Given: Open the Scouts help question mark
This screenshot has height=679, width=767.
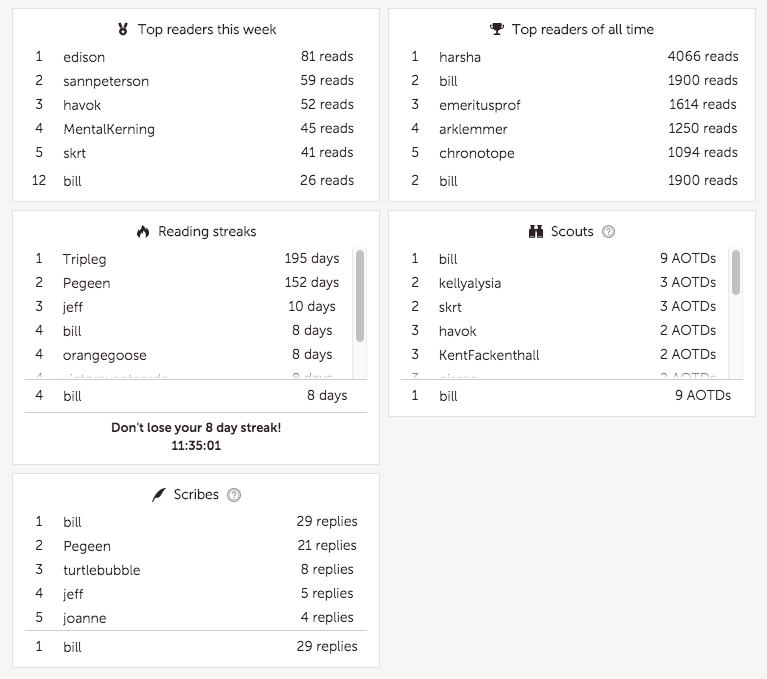Looking at the screenshot, I should coord(608,231).
